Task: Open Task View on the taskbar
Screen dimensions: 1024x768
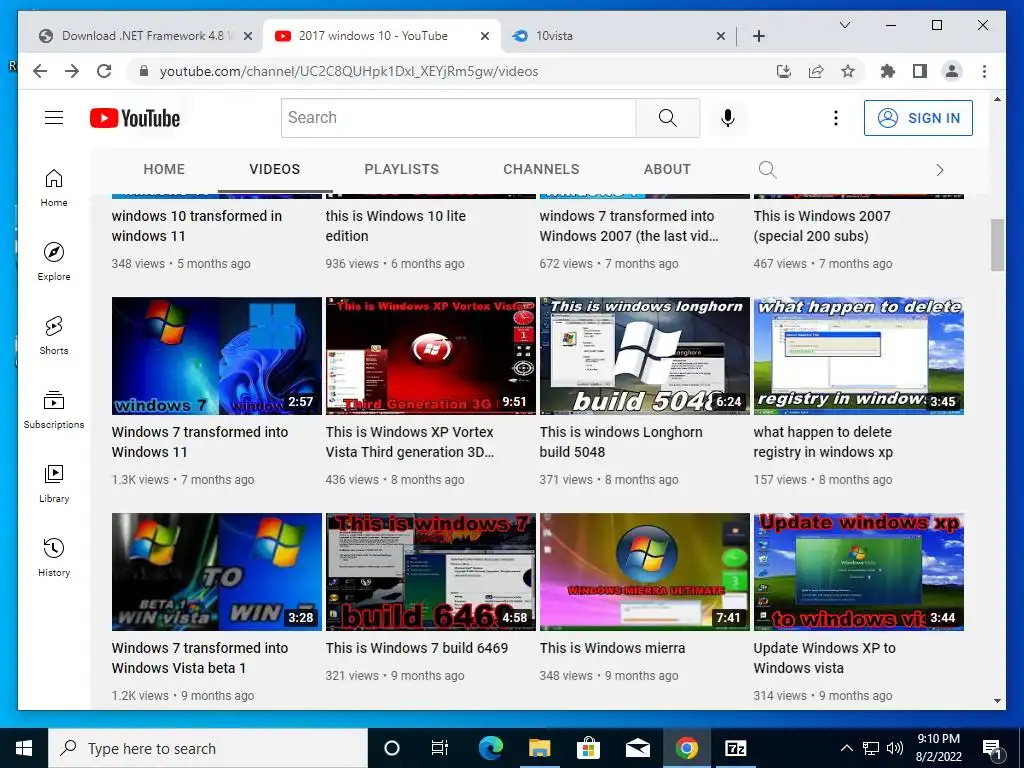Action: (440, 748)
